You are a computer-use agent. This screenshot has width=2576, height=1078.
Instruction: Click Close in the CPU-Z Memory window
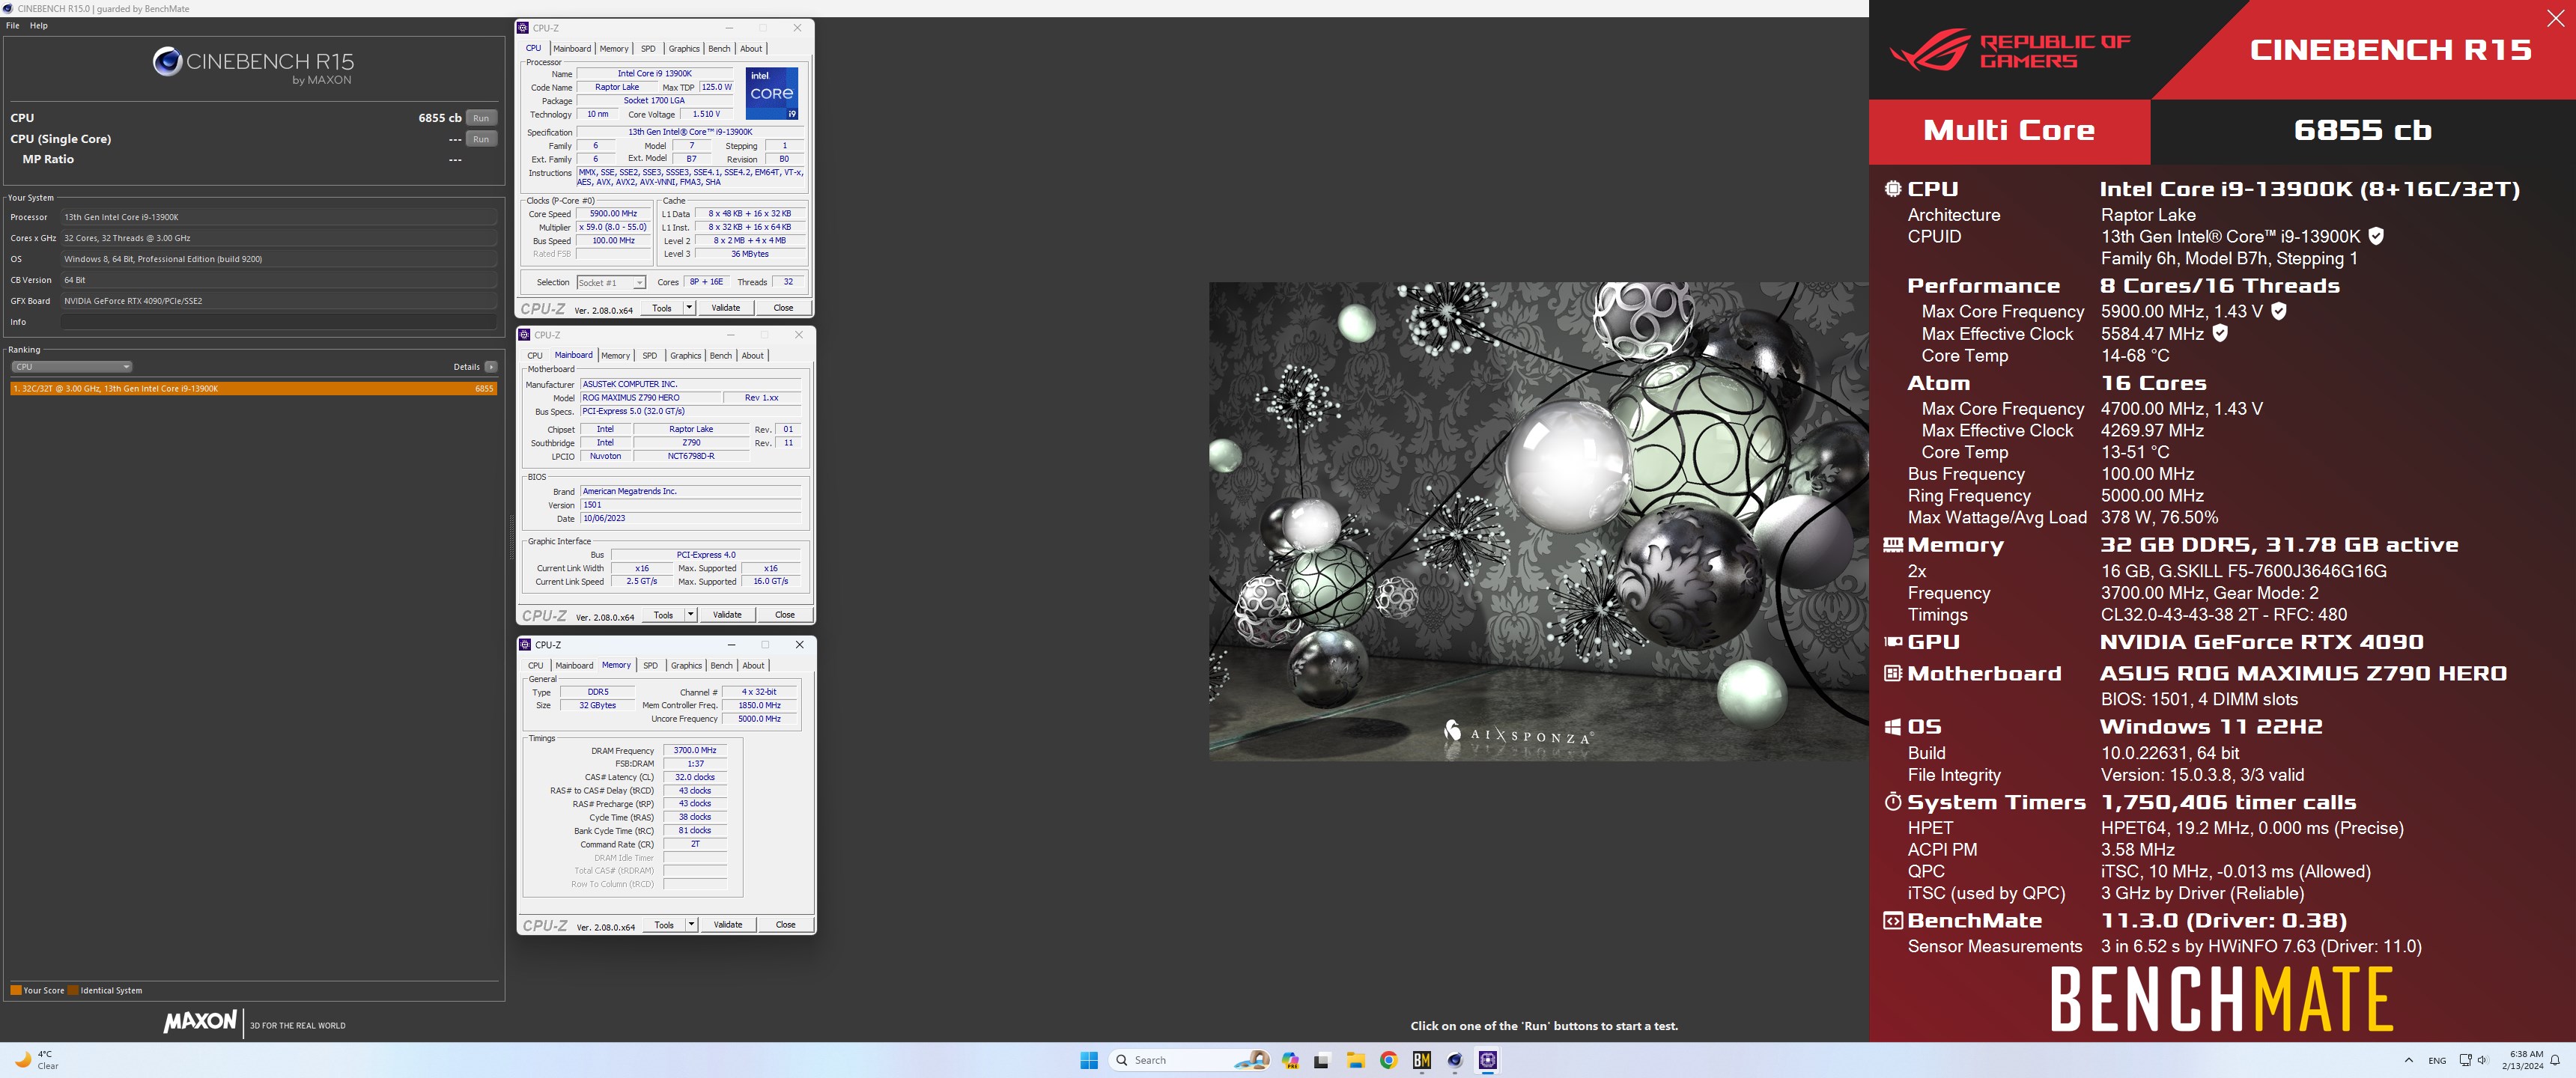(786, 925)
